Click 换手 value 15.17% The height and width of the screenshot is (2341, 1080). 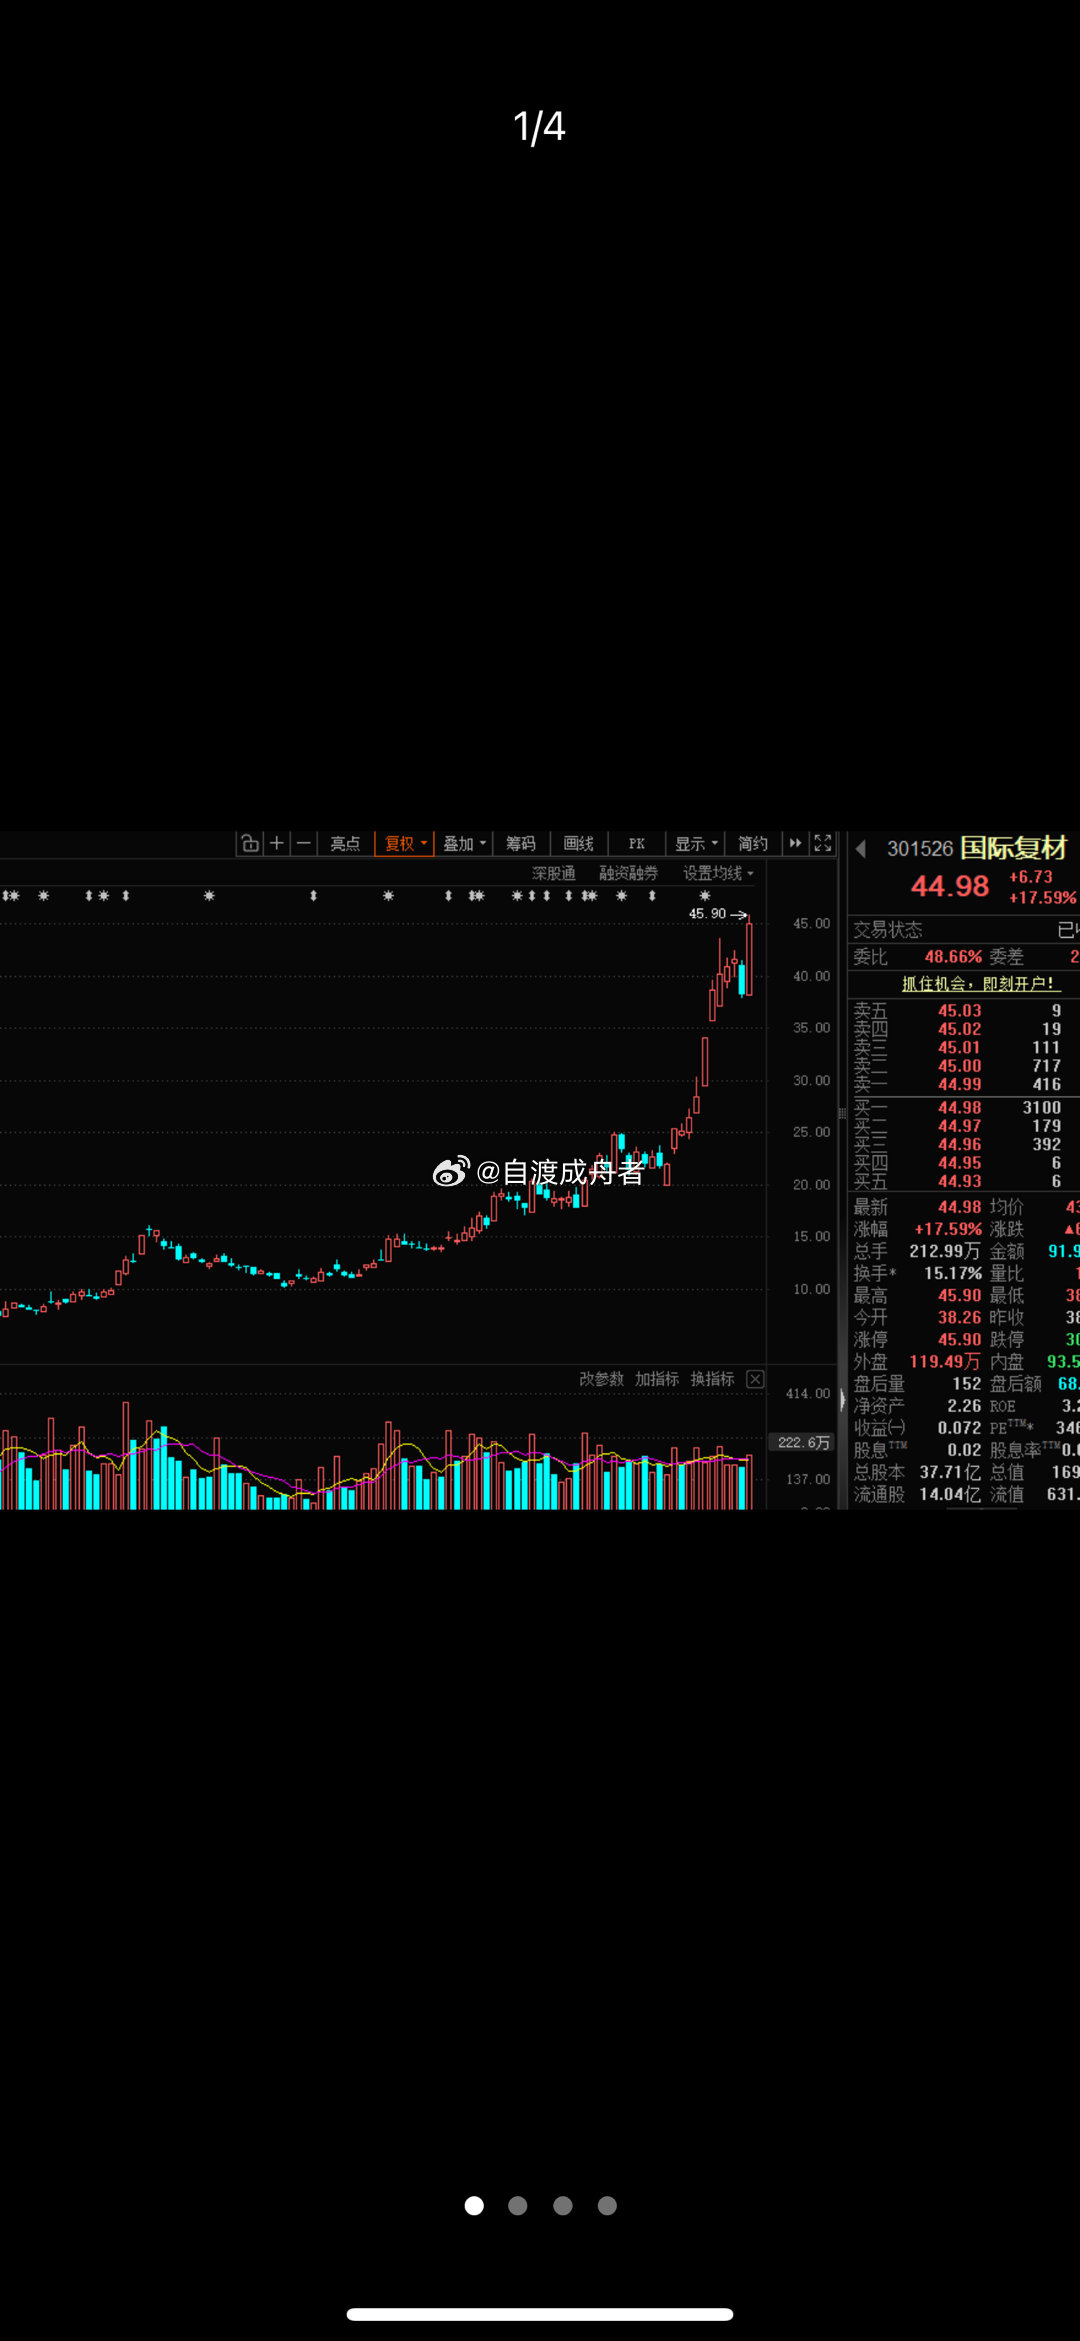click(x=953, y=1273)
